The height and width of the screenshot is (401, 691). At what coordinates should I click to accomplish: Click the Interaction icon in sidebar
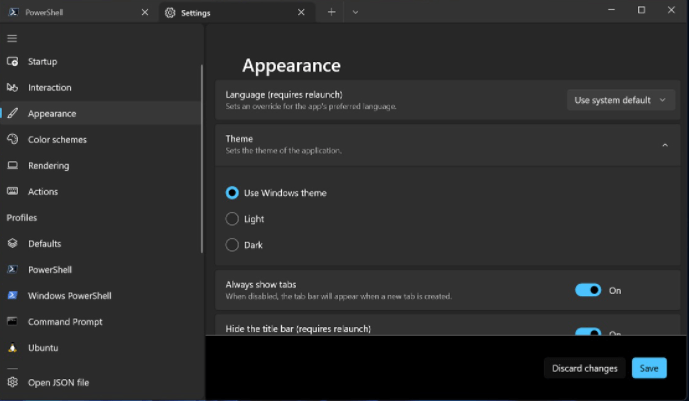pyautogui.click(x=12, y=87)
